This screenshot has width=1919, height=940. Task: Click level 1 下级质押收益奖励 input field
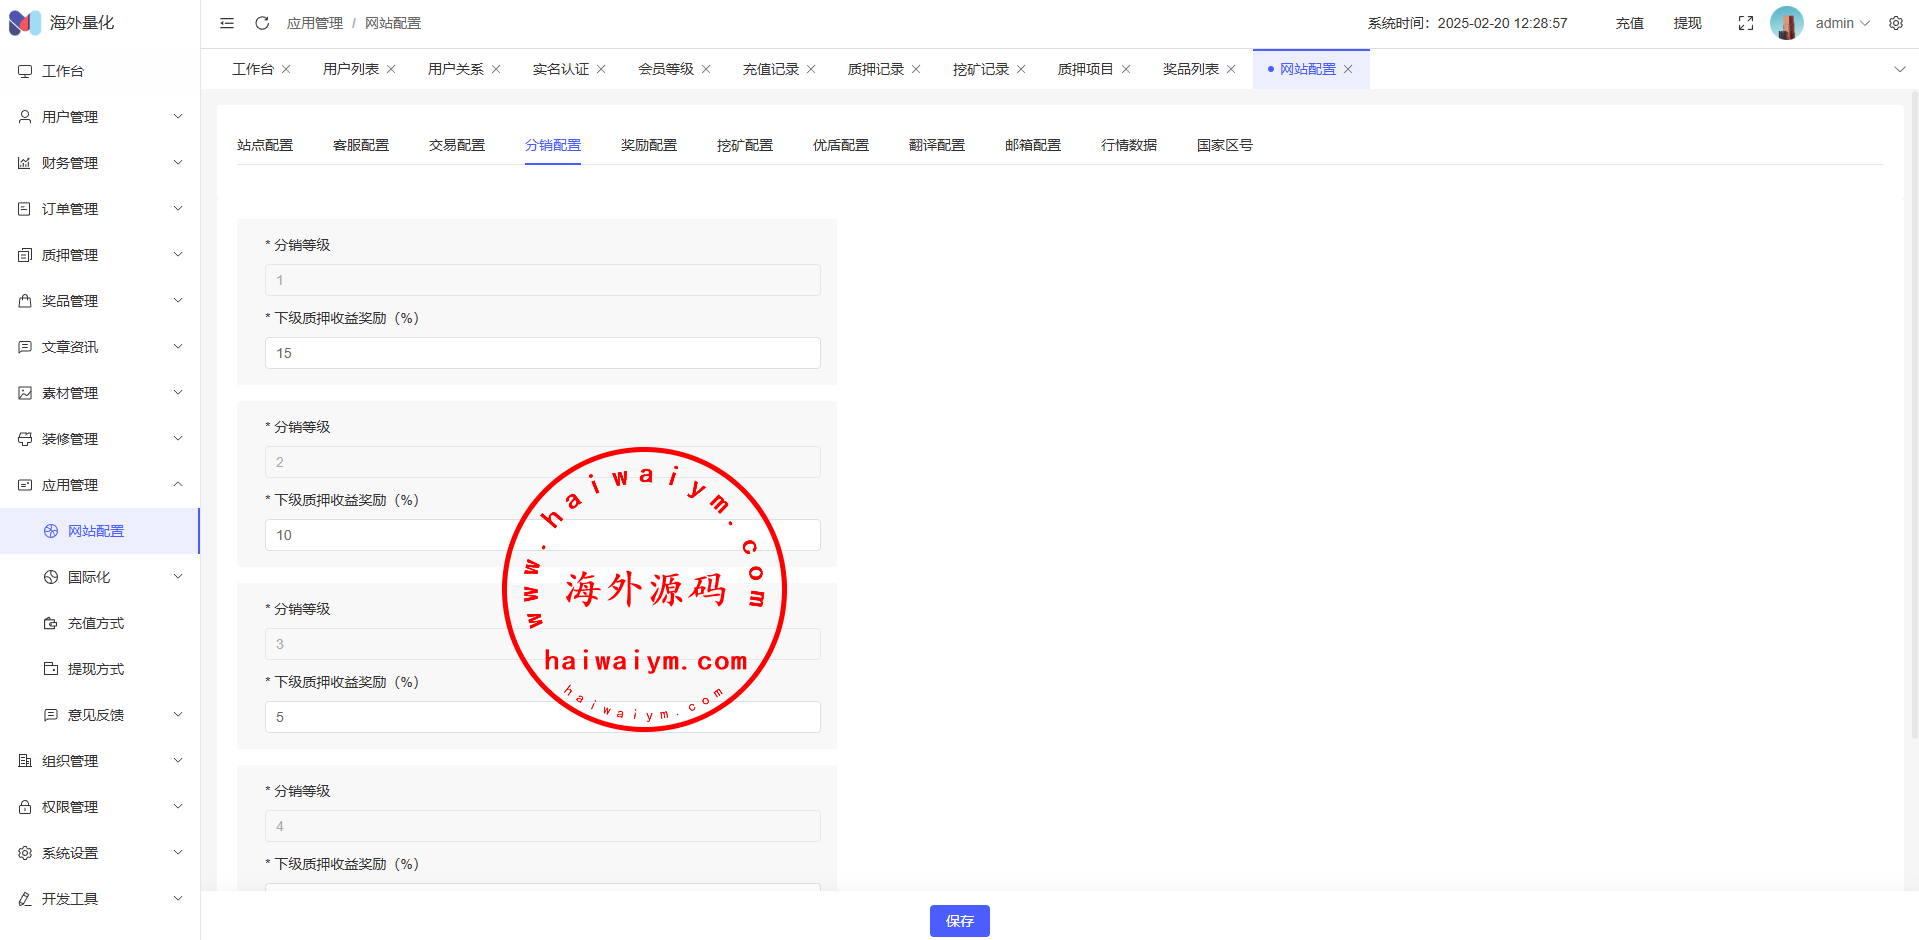[542, 353]
